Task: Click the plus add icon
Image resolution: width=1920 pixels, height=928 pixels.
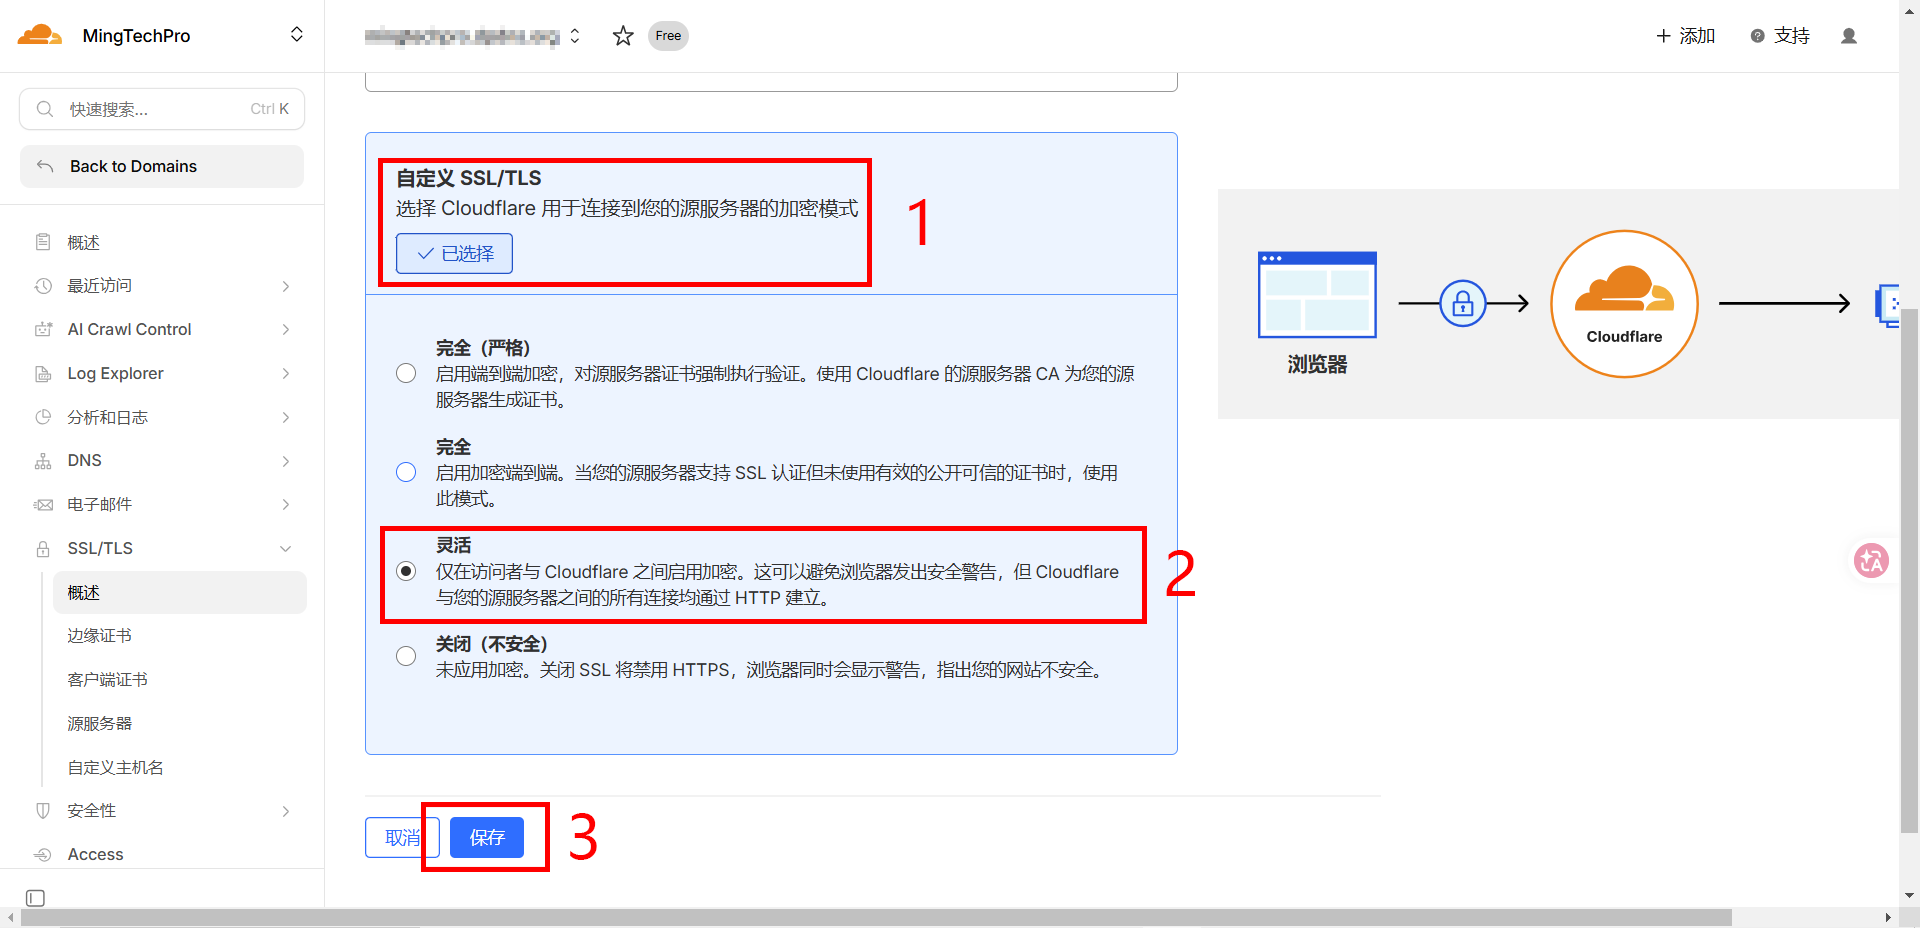Action: click(x=1663, y=36)
